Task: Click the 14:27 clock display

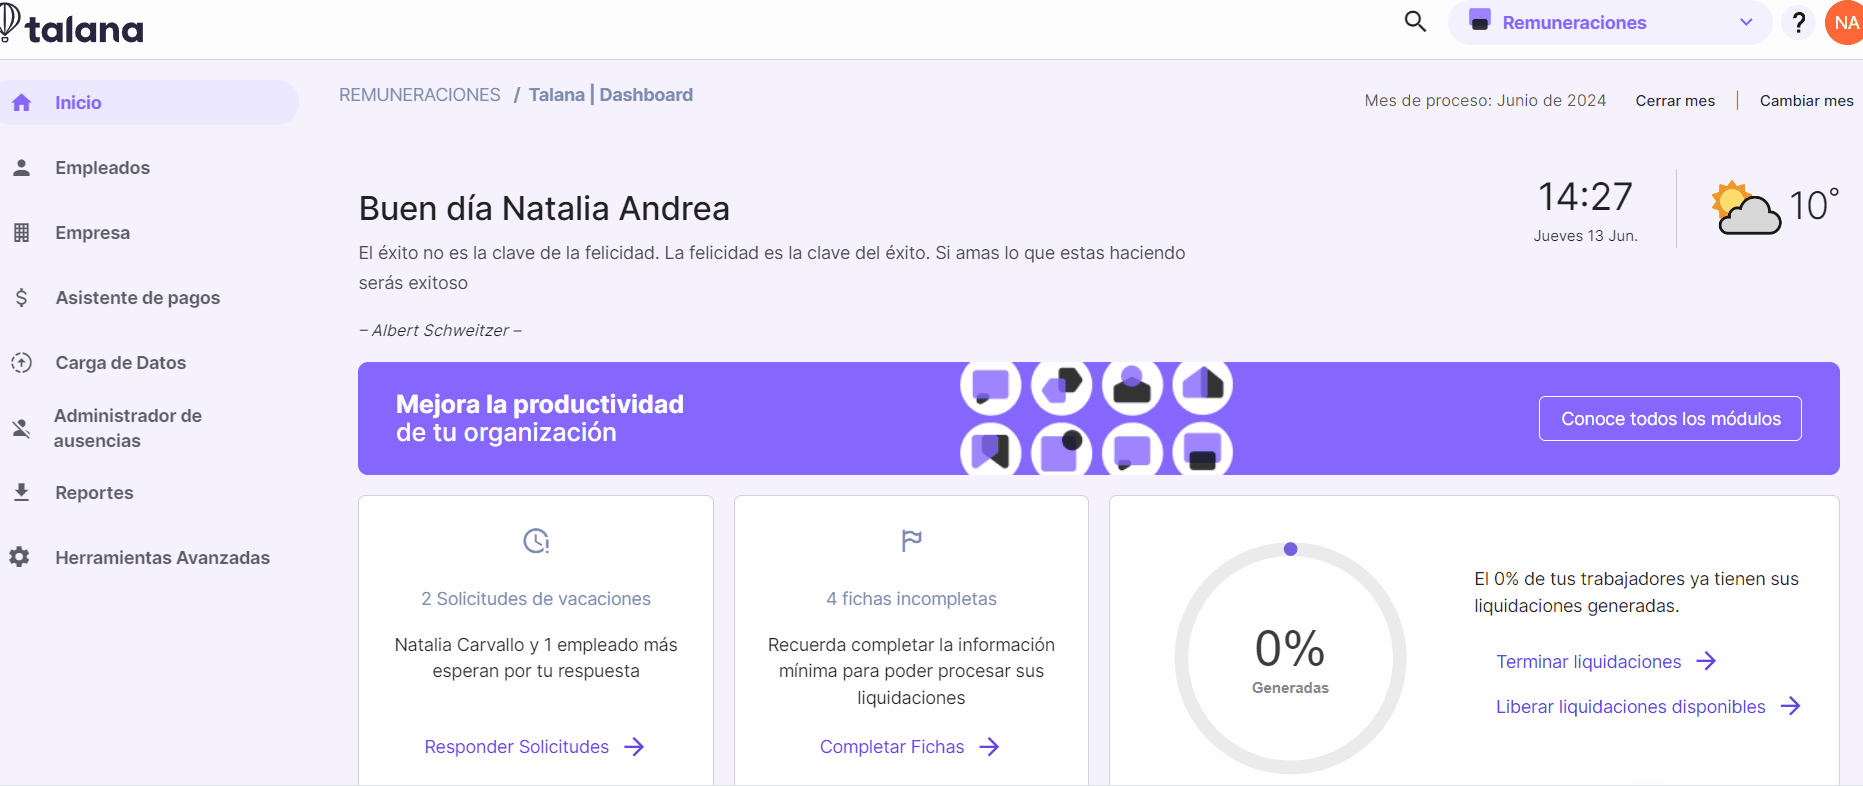Action: tap(1585, 197)
